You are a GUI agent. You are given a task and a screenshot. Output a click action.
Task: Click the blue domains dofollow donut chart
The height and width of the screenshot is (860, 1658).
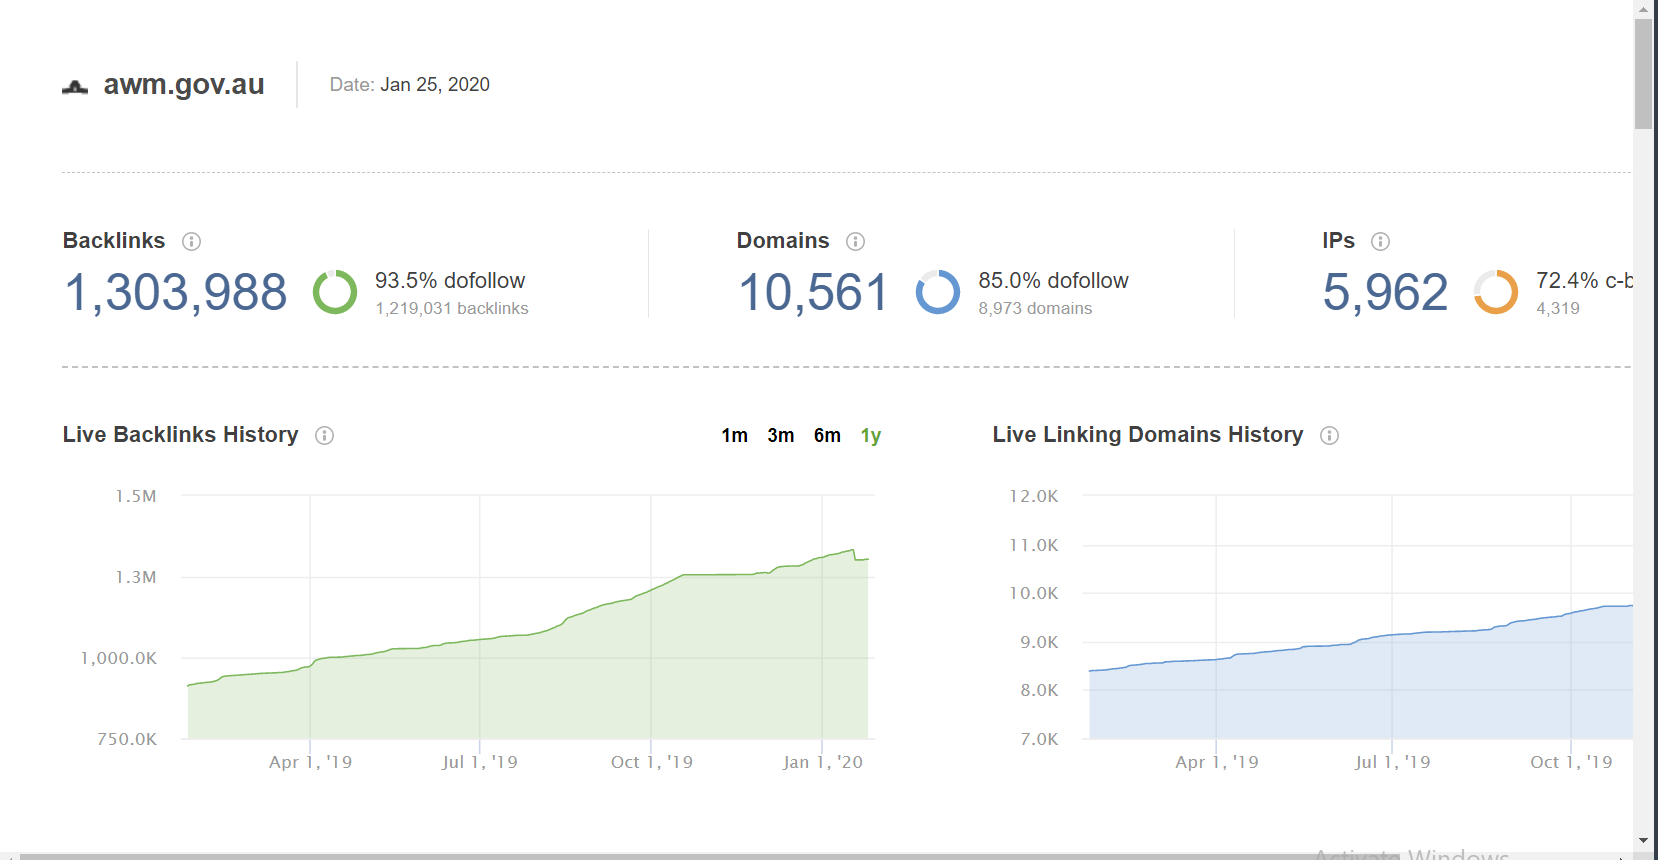pyautogui.click(x=938, y=292)
